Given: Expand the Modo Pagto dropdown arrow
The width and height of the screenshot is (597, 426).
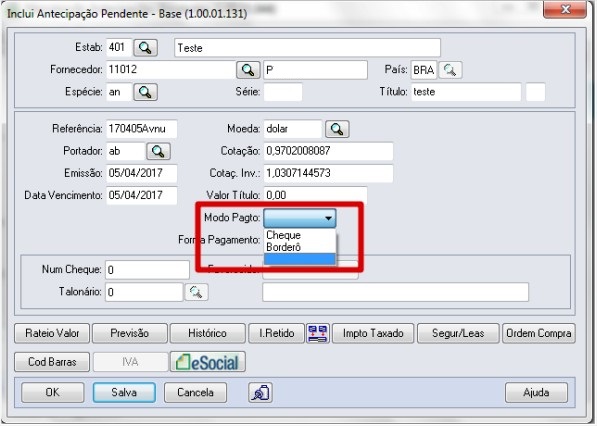Looking at the screenshot, I should coord(328,218).
